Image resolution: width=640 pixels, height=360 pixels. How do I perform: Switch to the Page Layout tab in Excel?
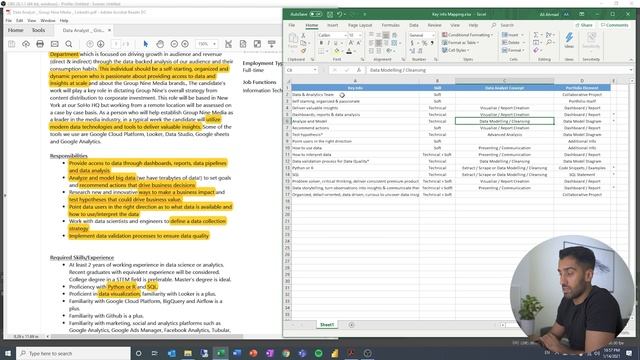[x=360, y=25]
